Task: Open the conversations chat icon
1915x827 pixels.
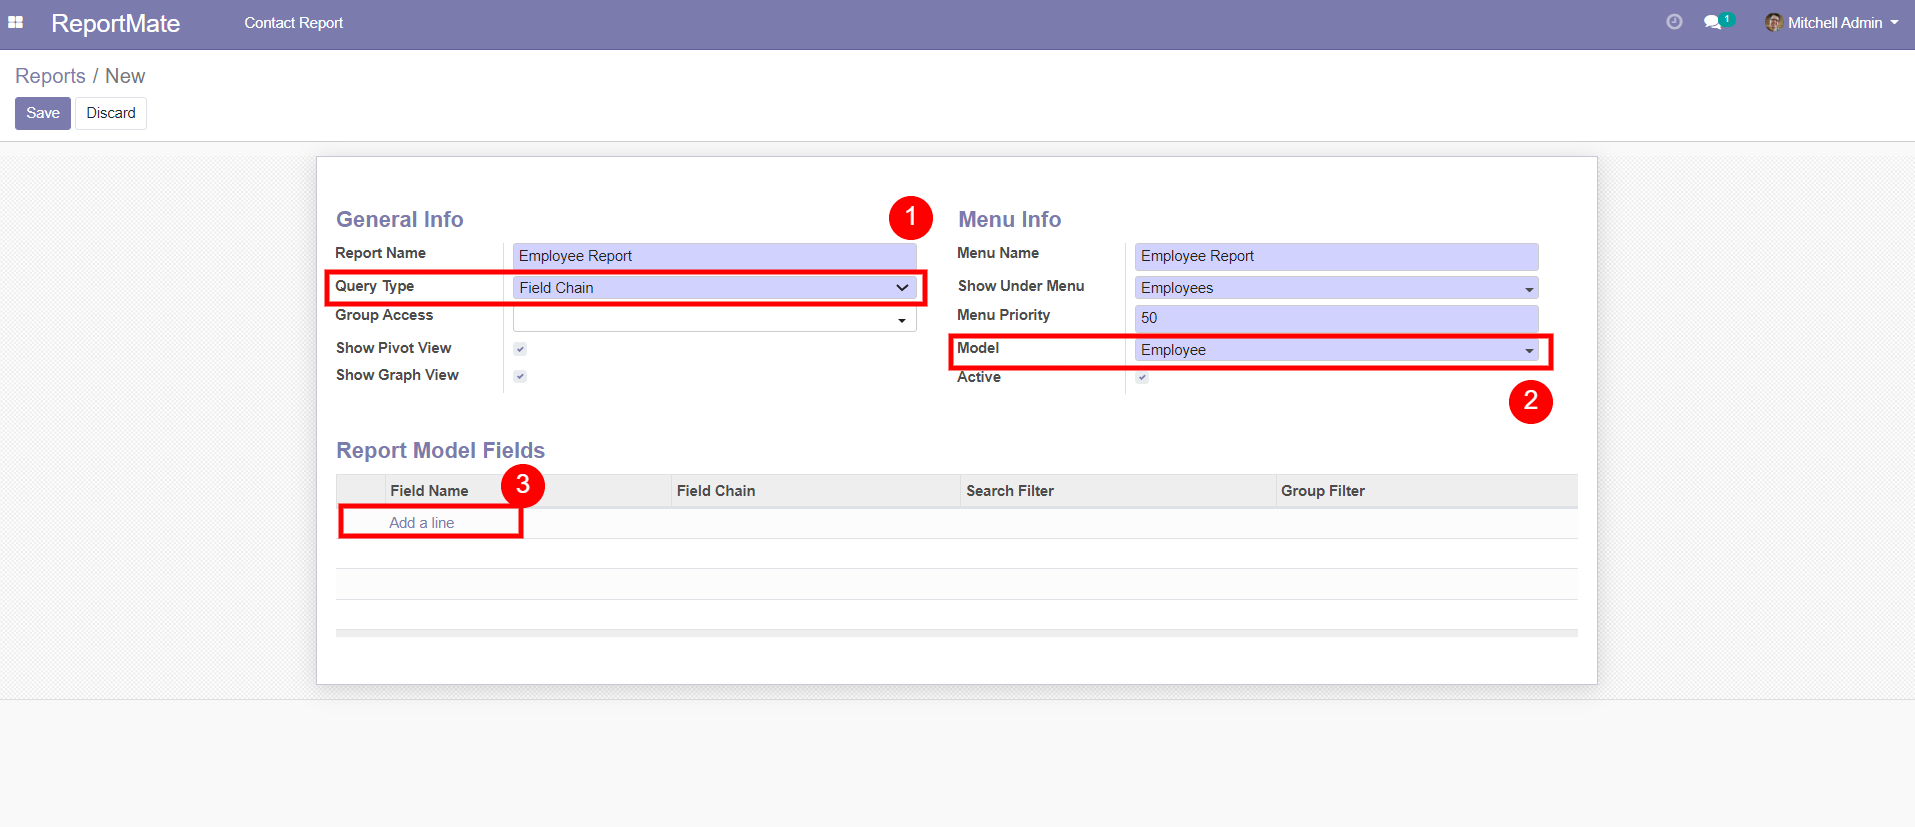Action: (1714, 22)
